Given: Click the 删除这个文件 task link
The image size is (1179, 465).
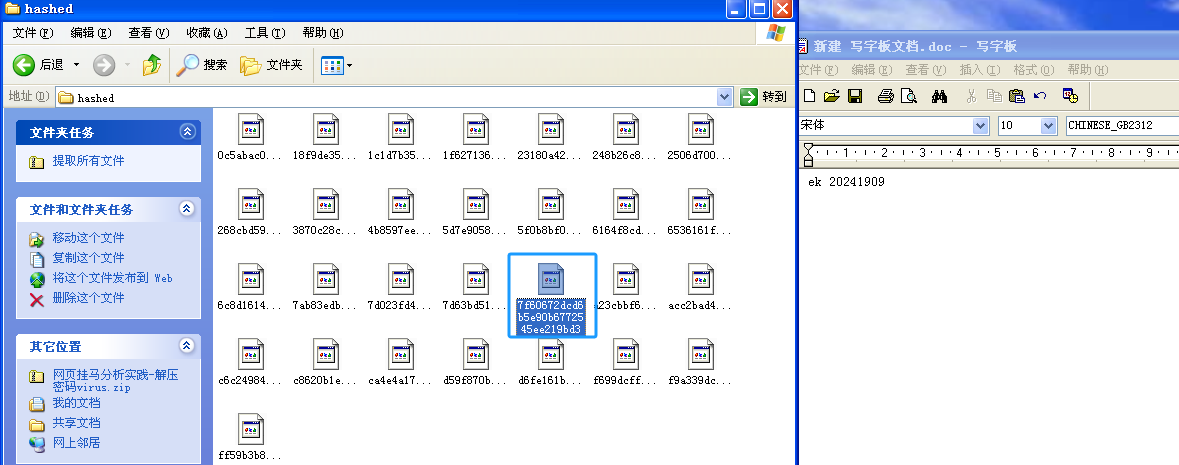Looking at the screenshot, I should 88,298.
